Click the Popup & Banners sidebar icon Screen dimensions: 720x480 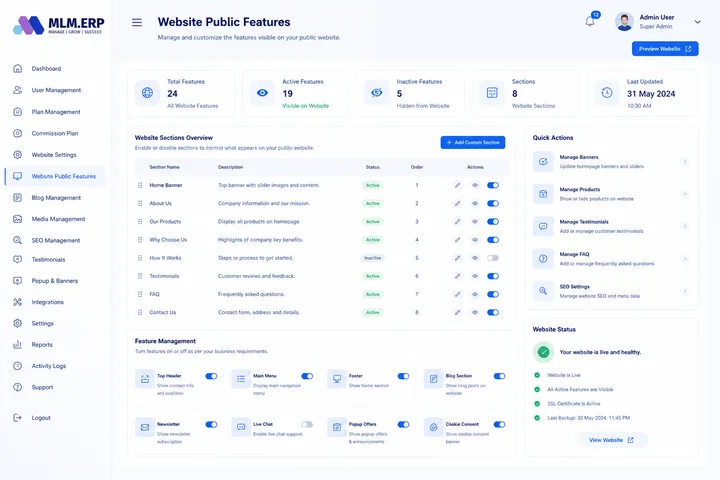point(17,281)
